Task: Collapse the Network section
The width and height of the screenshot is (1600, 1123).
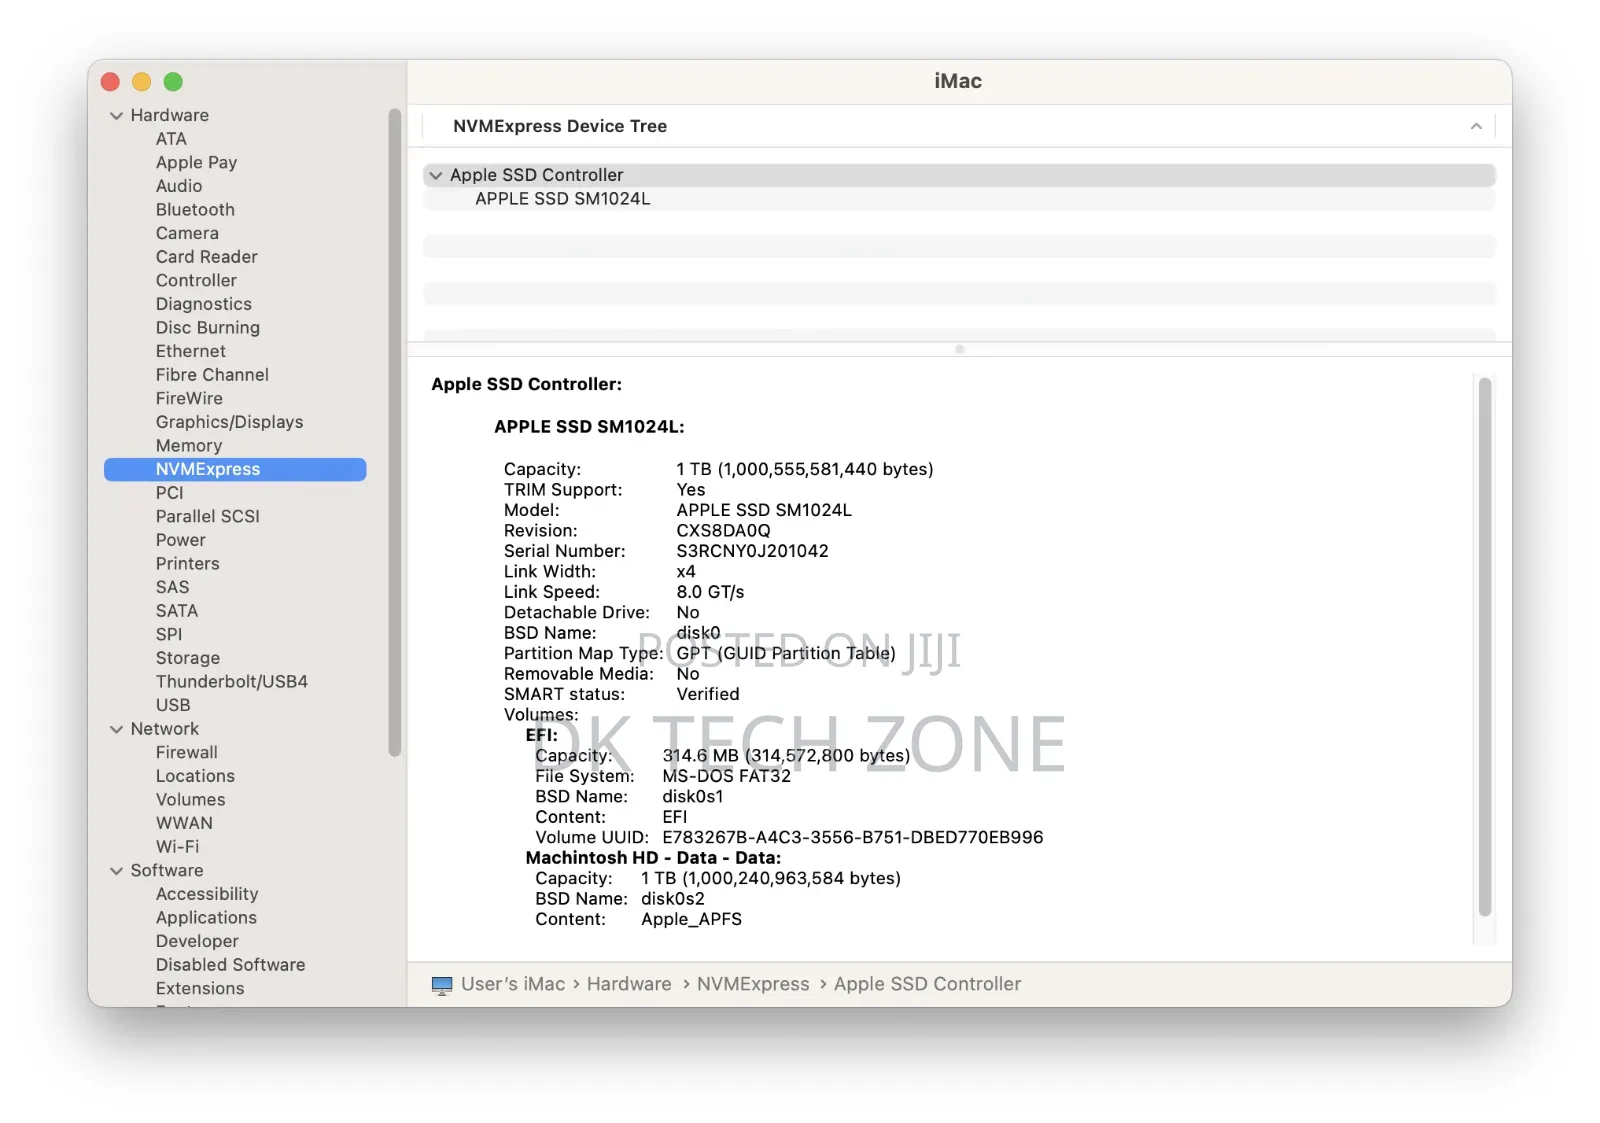Action: (x=117, y=730)
